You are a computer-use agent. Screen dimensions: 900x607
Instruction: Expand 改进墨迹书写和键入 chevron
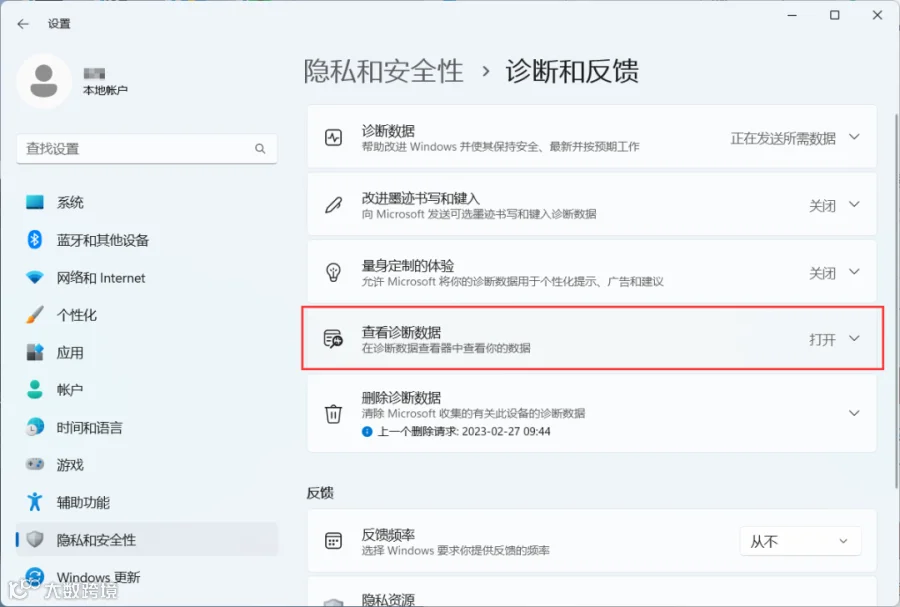point(854,204)
